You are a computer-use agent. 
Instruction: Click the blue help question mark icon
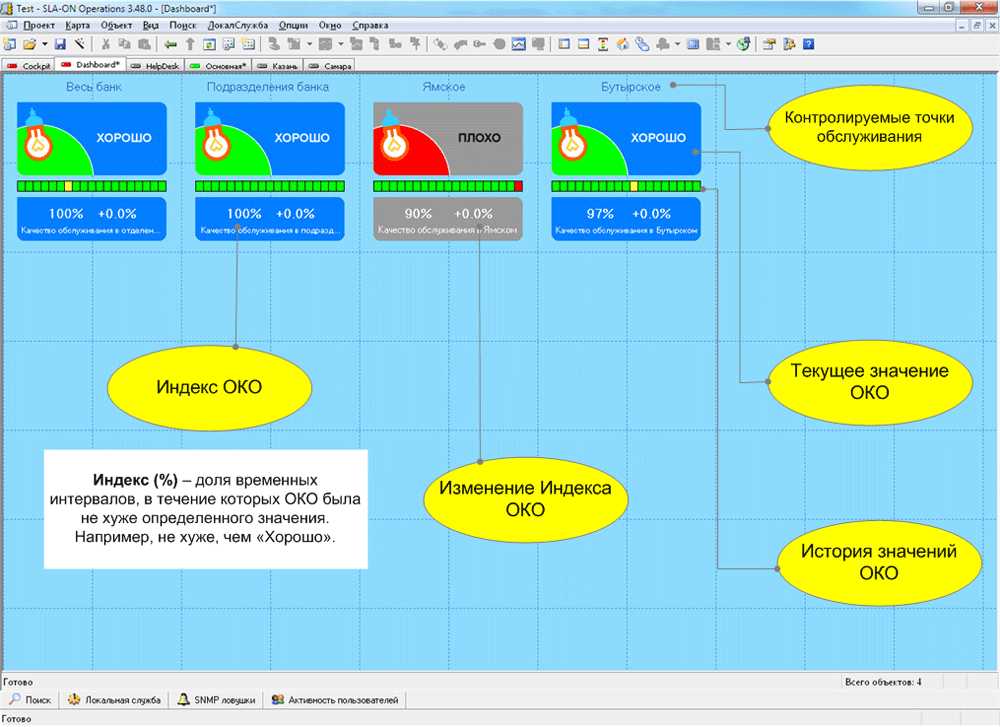click(808, 44)
